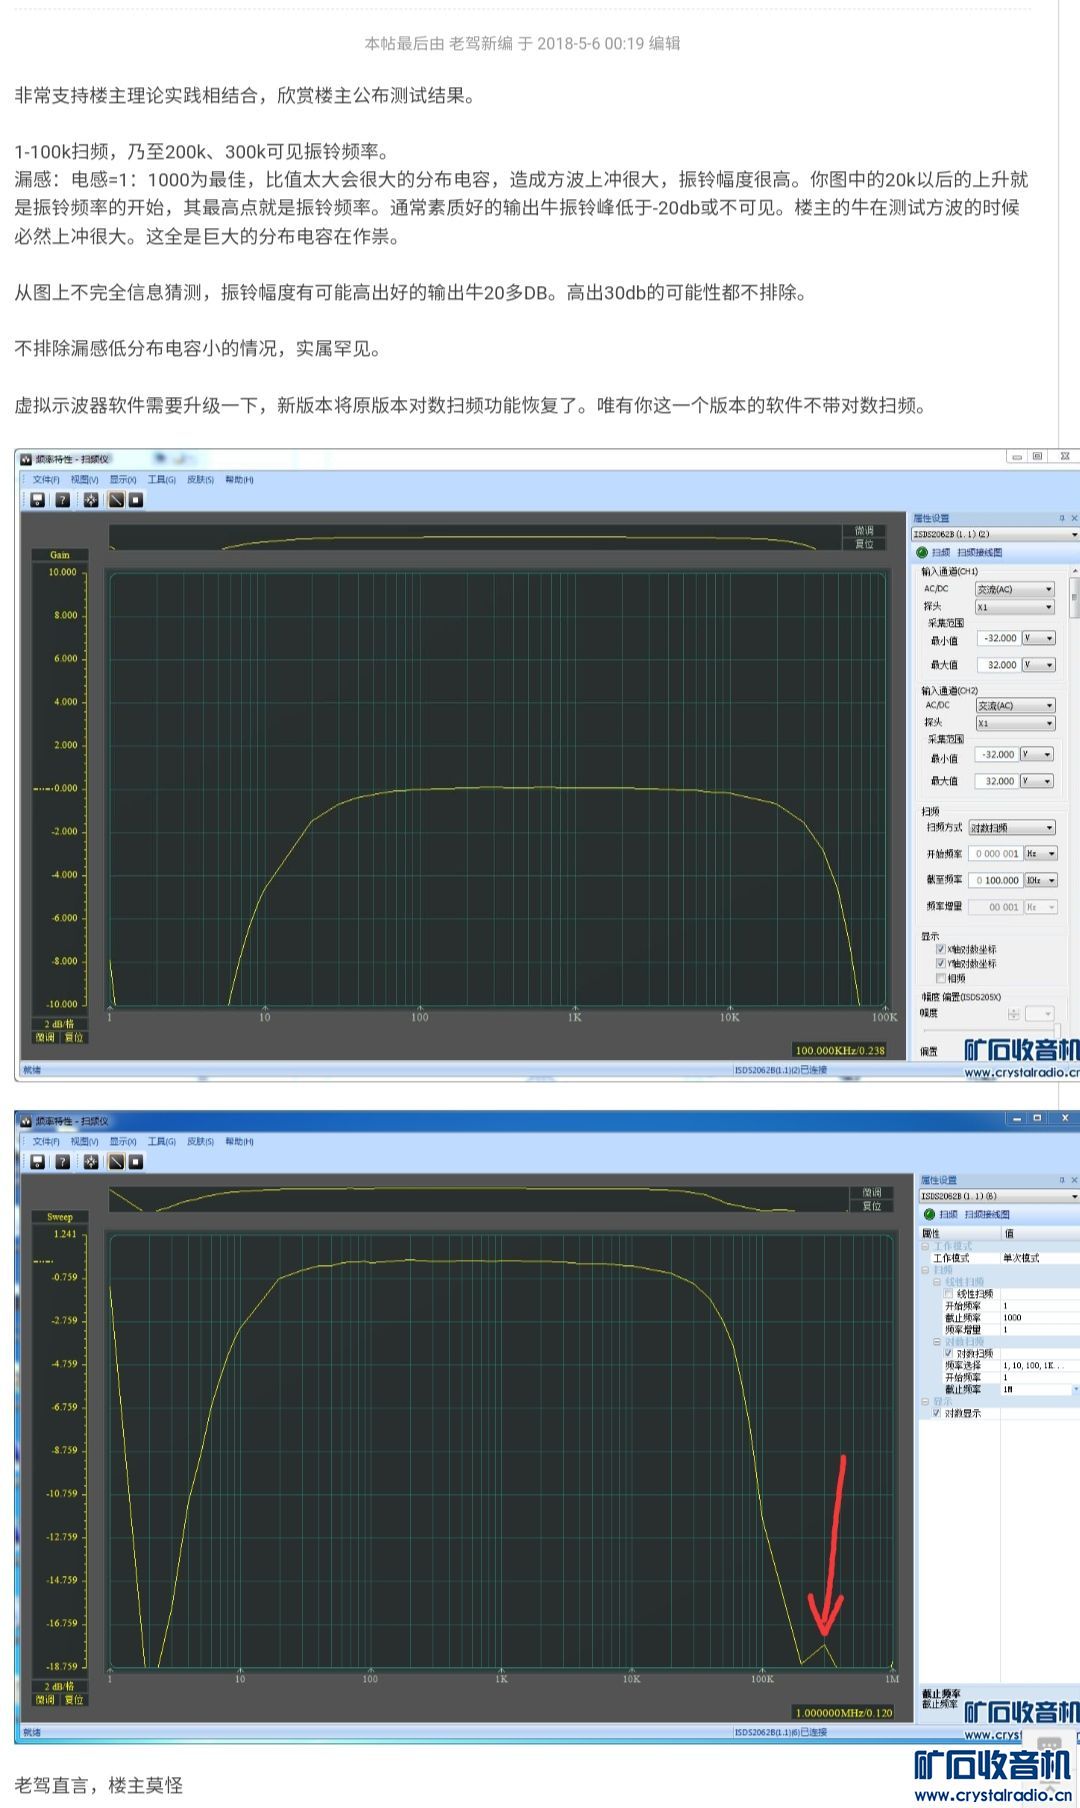Click 微调 button above upper graph
Screen dimensions: 1080x1808
[x=864, y=531]
